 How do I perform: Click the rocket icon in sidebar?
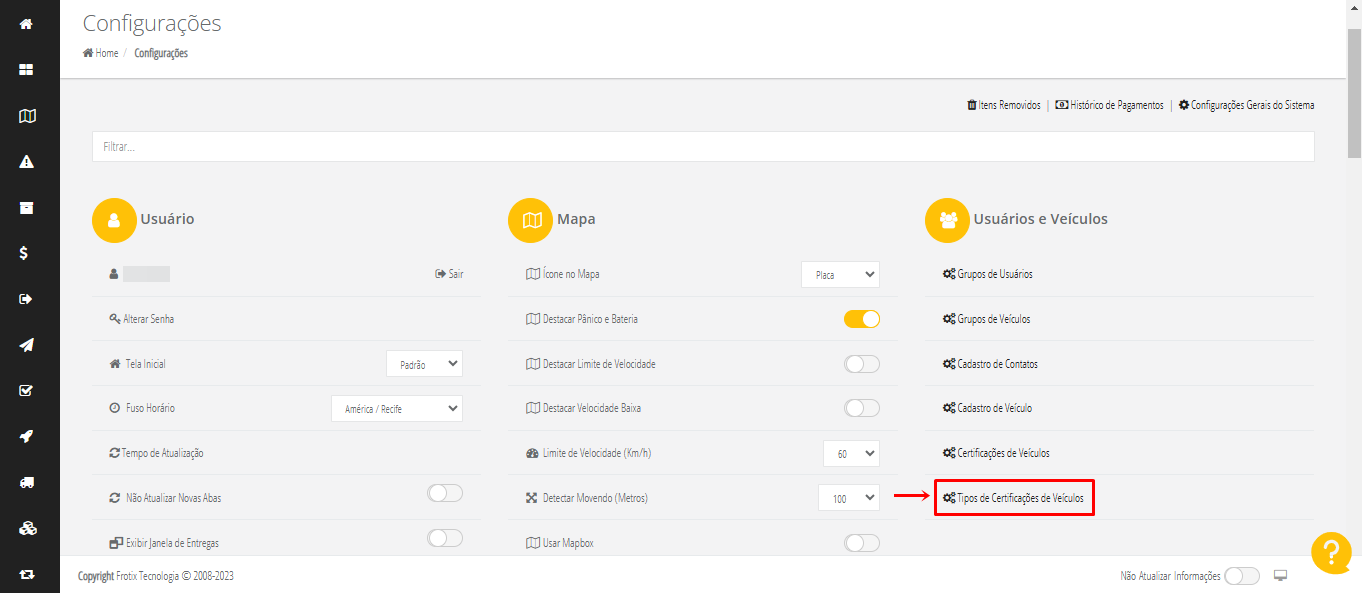[x=27, y=436]
